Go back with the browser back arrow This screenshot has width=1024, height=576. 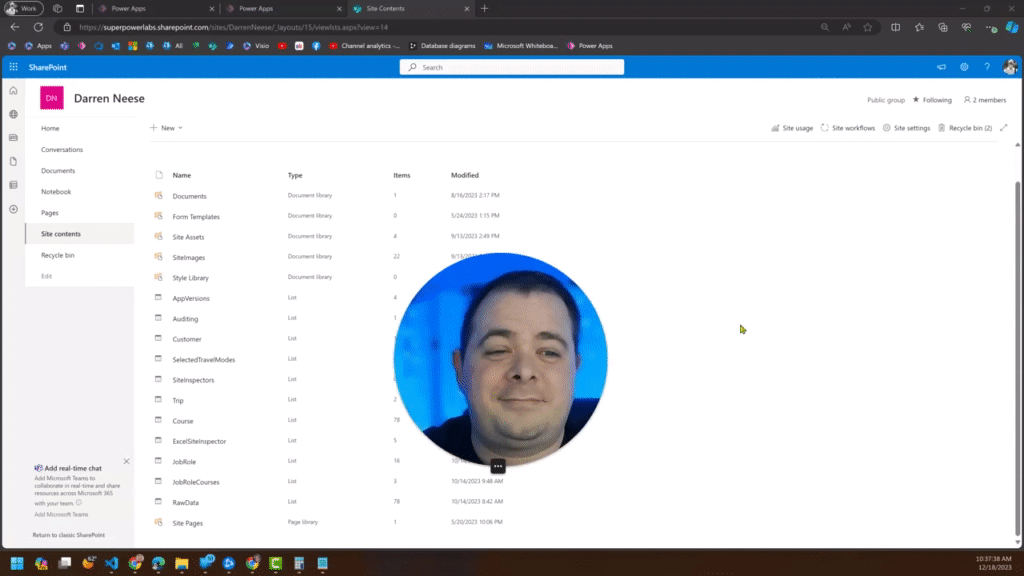(x=14, y=27)
